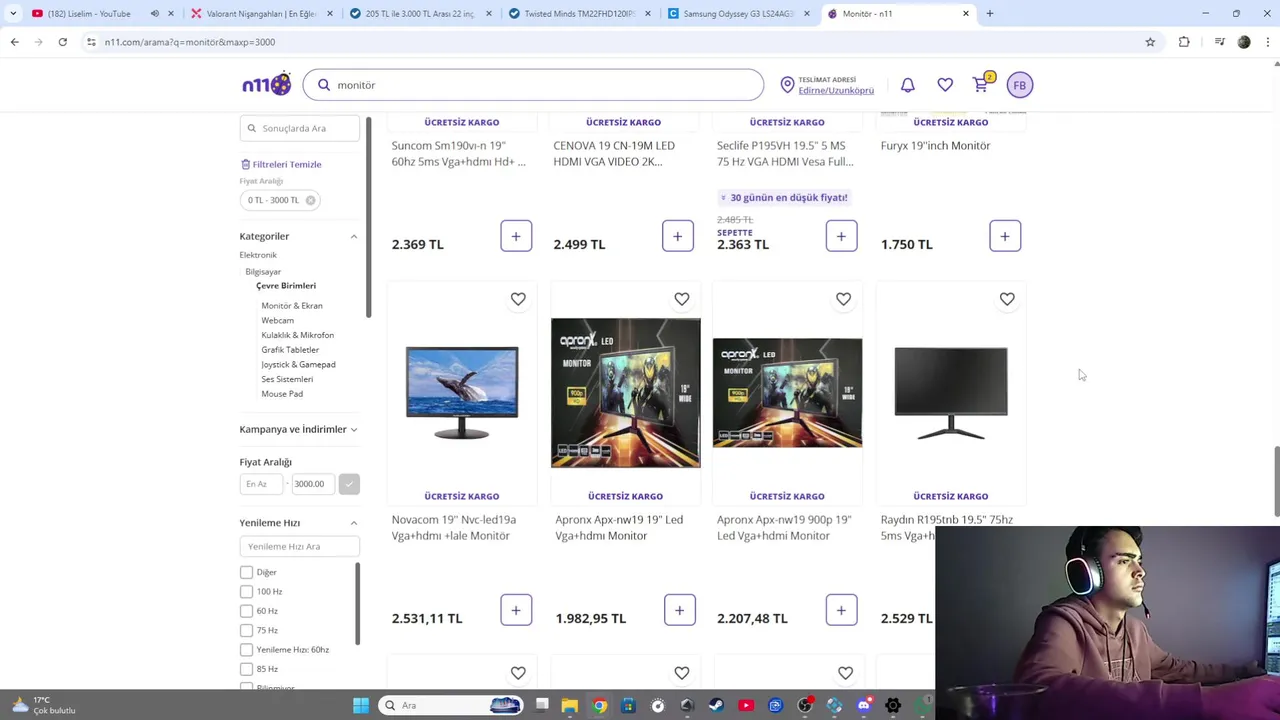
Task: Click the 3000.00 maximum price field
Action: coord(313,484)
